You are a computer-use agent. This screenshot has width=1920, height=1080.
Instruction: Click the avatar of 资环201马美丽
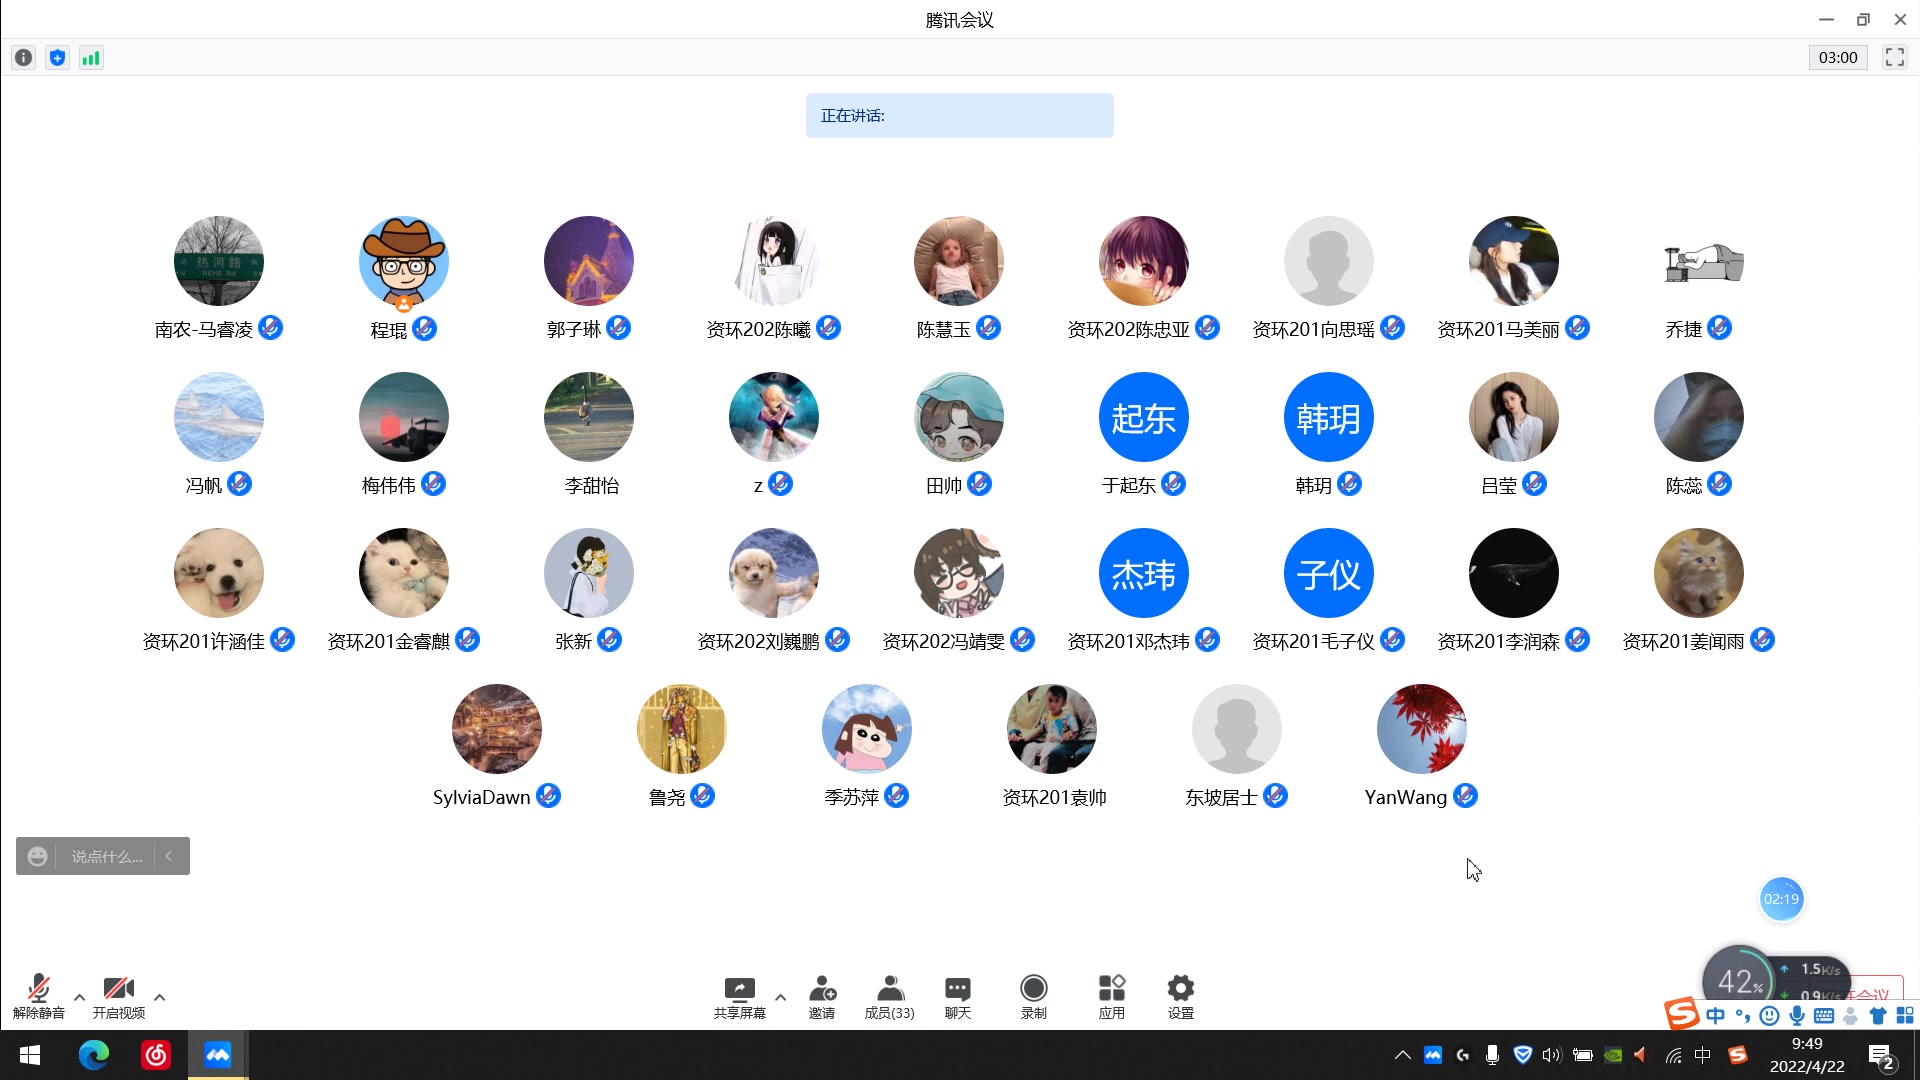click(1514, 261)
